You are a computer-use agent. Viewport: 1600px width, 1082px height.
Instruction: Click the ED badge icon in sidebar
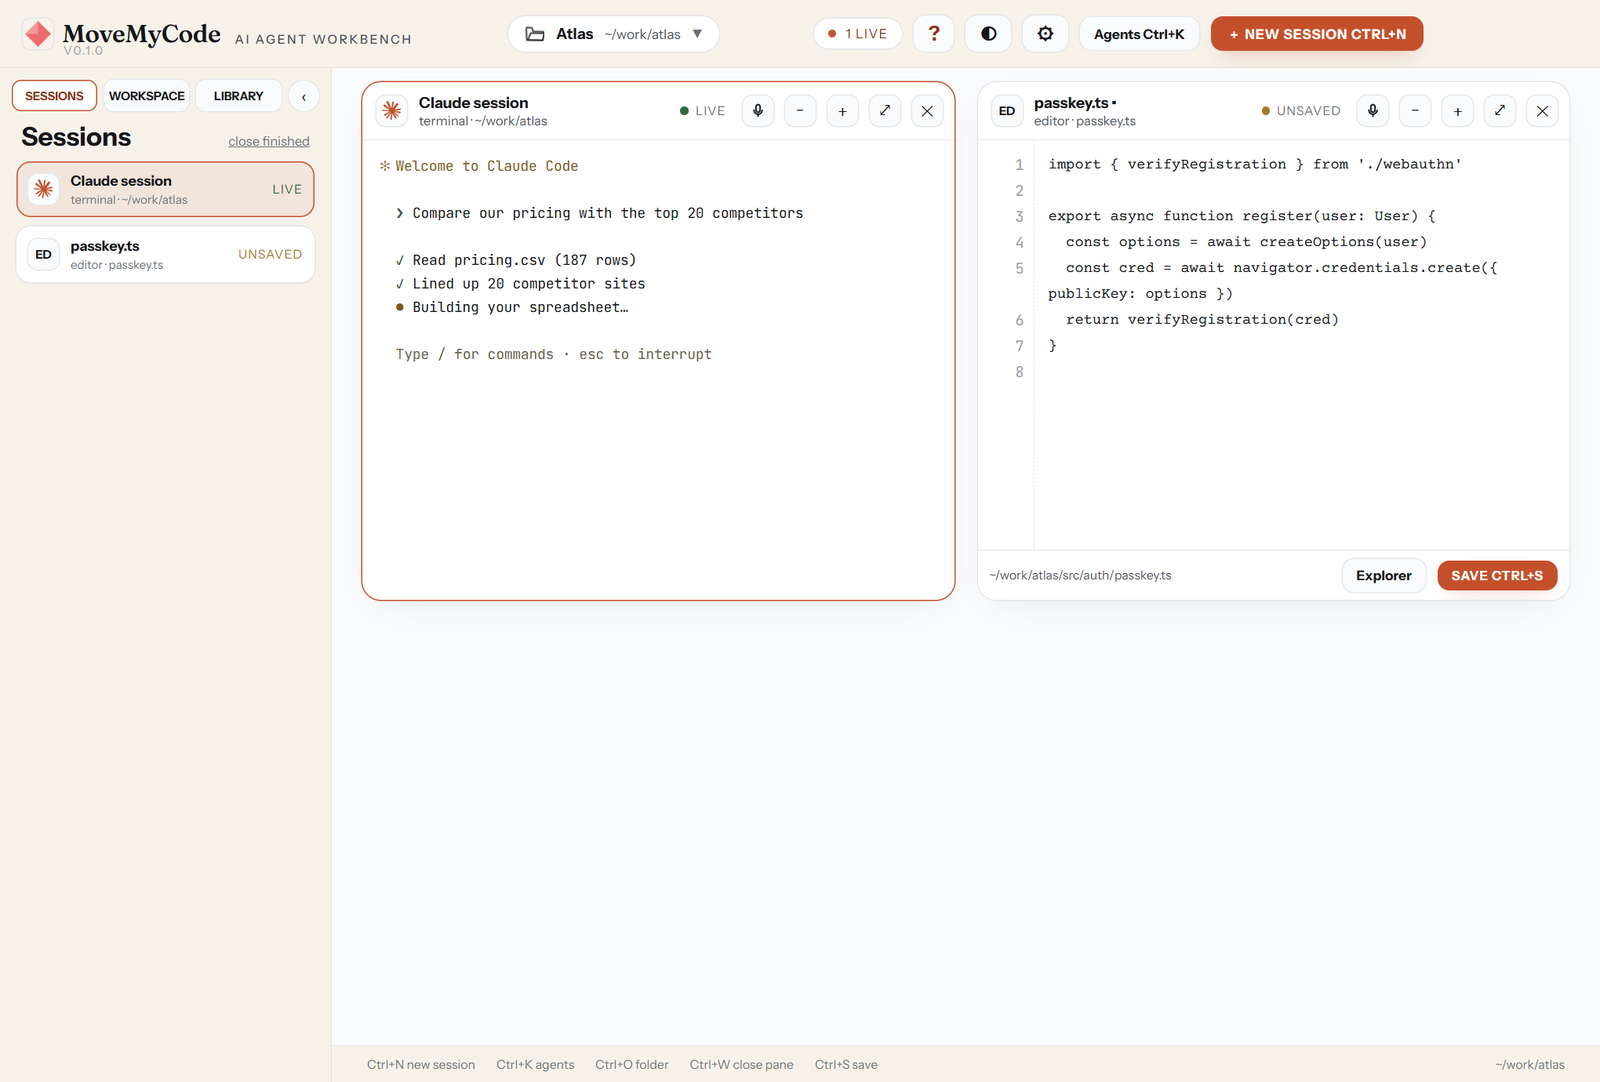pyautogui.click(x=44, y=254)
